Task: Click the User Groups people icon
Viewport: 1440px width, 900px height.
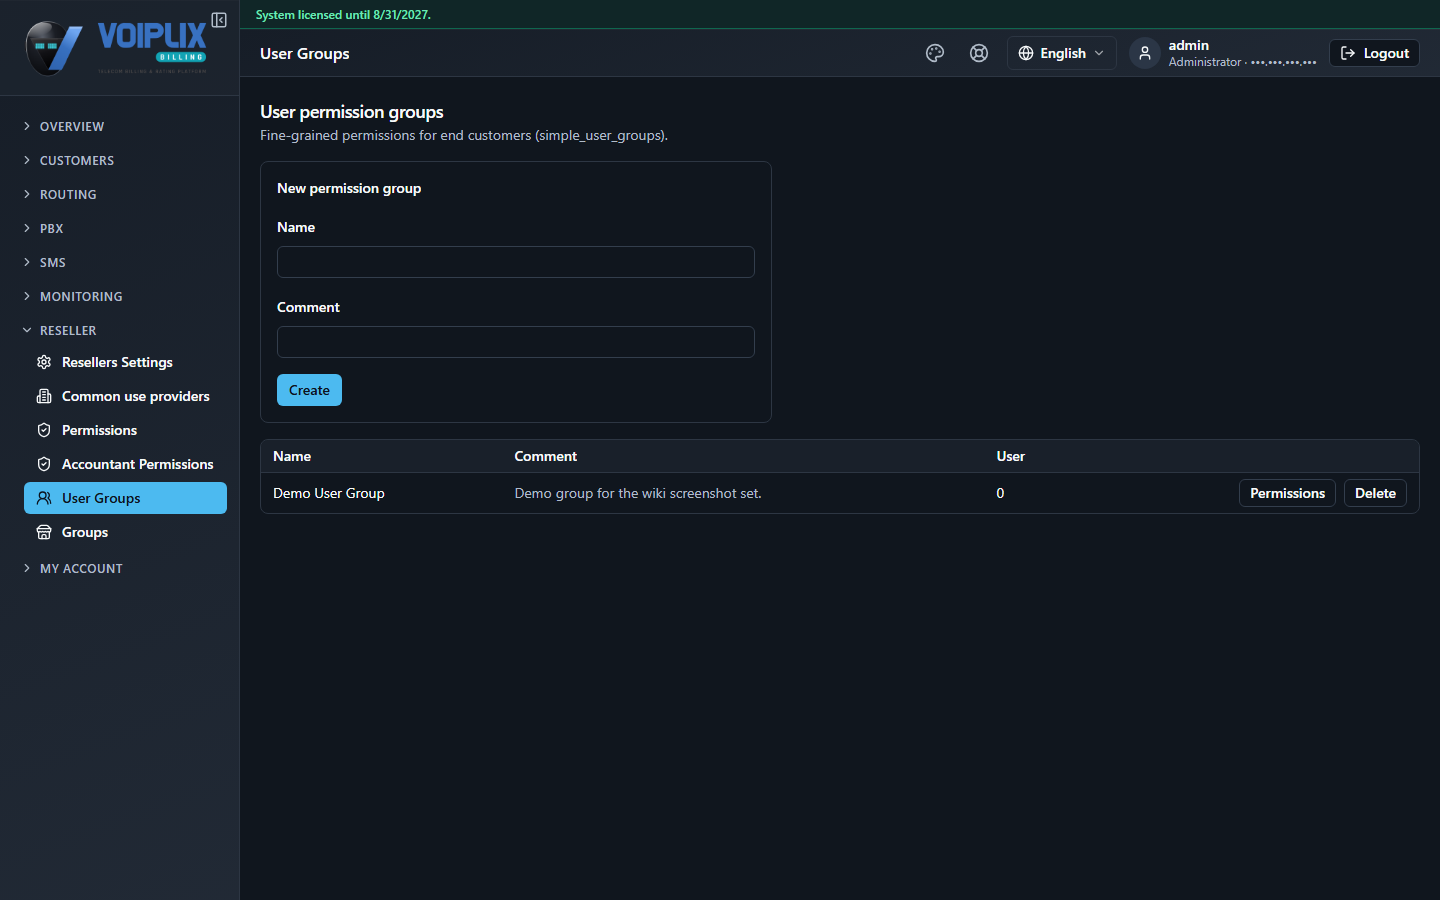Action: (44, 498)
